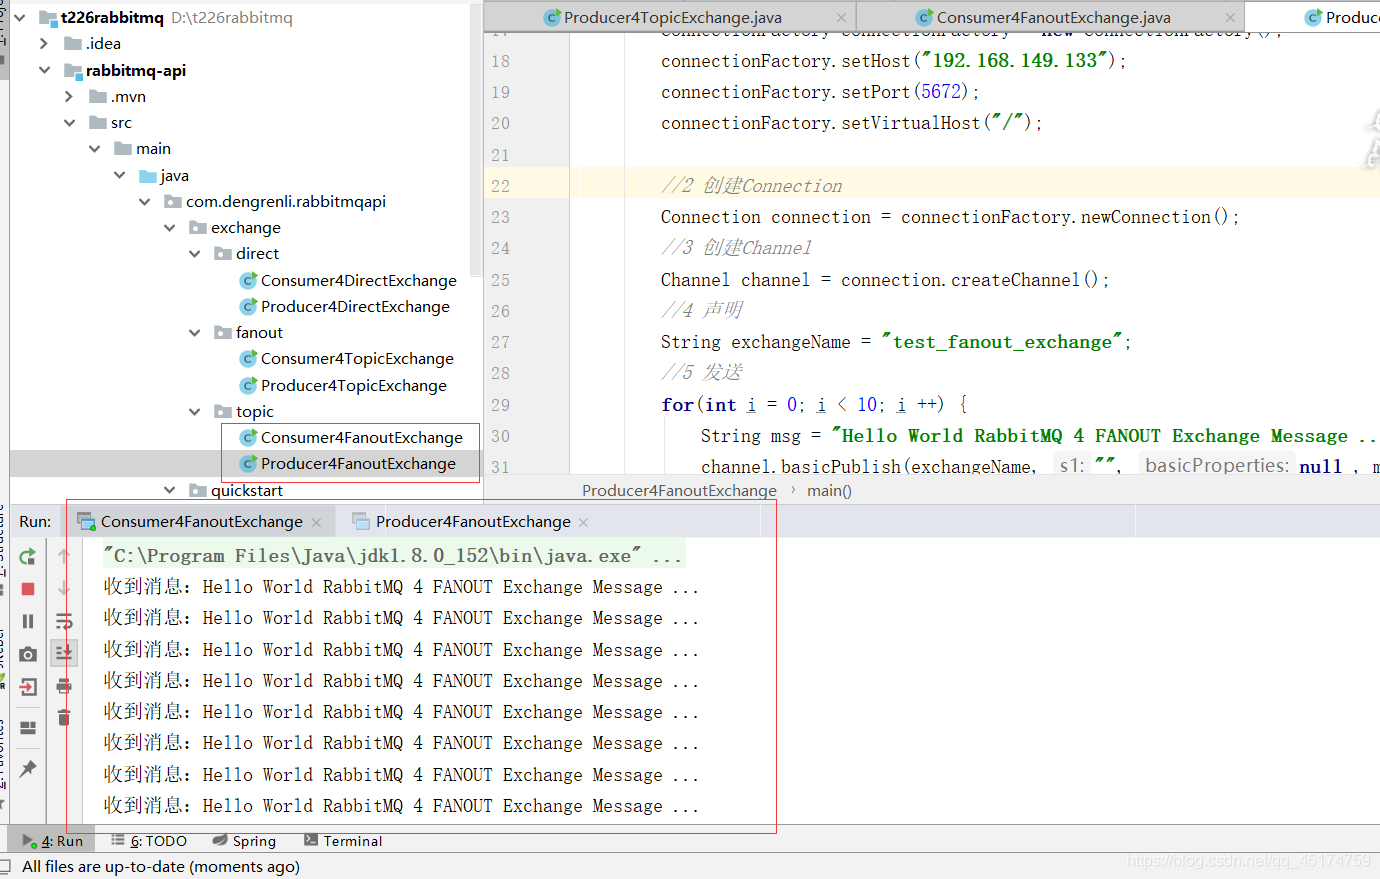
Task: Pin the Run tab with pin icon
Action: click(x=28, y=768)
